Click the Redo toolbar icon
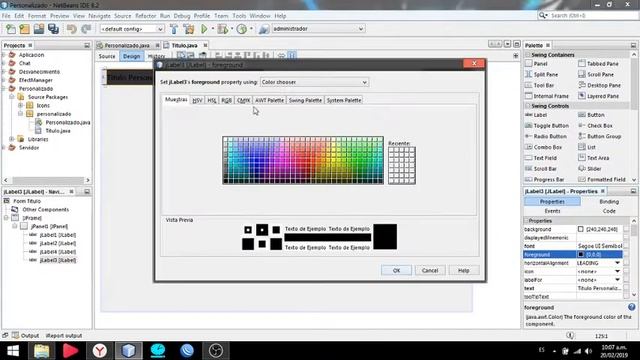Image resolution: width=640 pixels, height=360 pixels. (x=86, y=29)
